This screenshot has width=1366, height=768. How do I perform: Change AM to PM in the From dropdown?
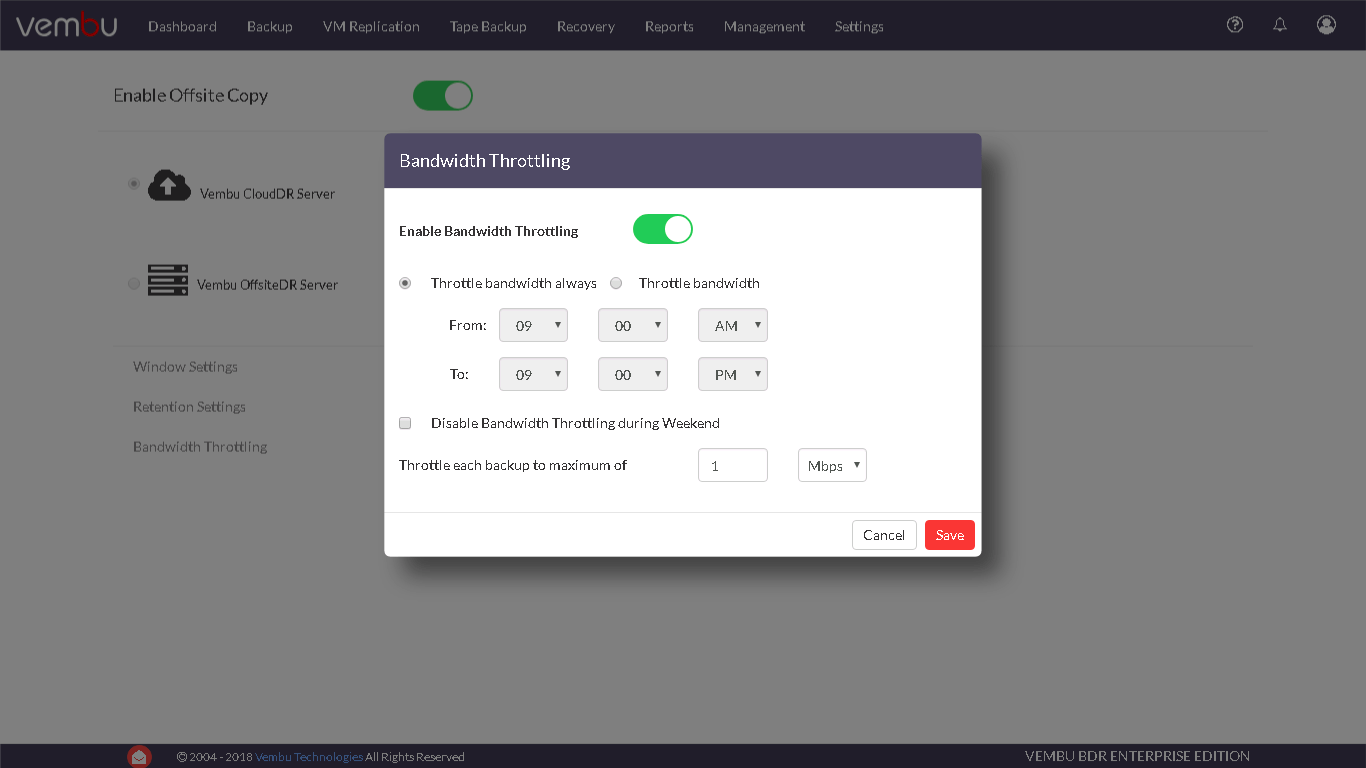[732, 324]
